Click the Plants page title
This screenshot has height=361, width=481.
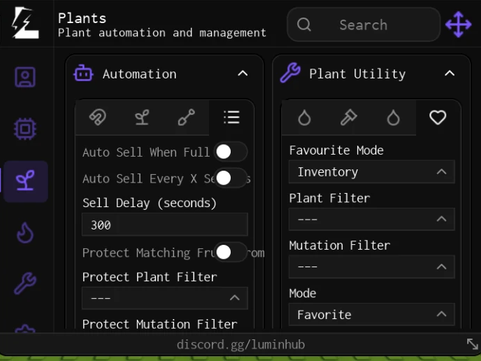[x=82, y=18]
